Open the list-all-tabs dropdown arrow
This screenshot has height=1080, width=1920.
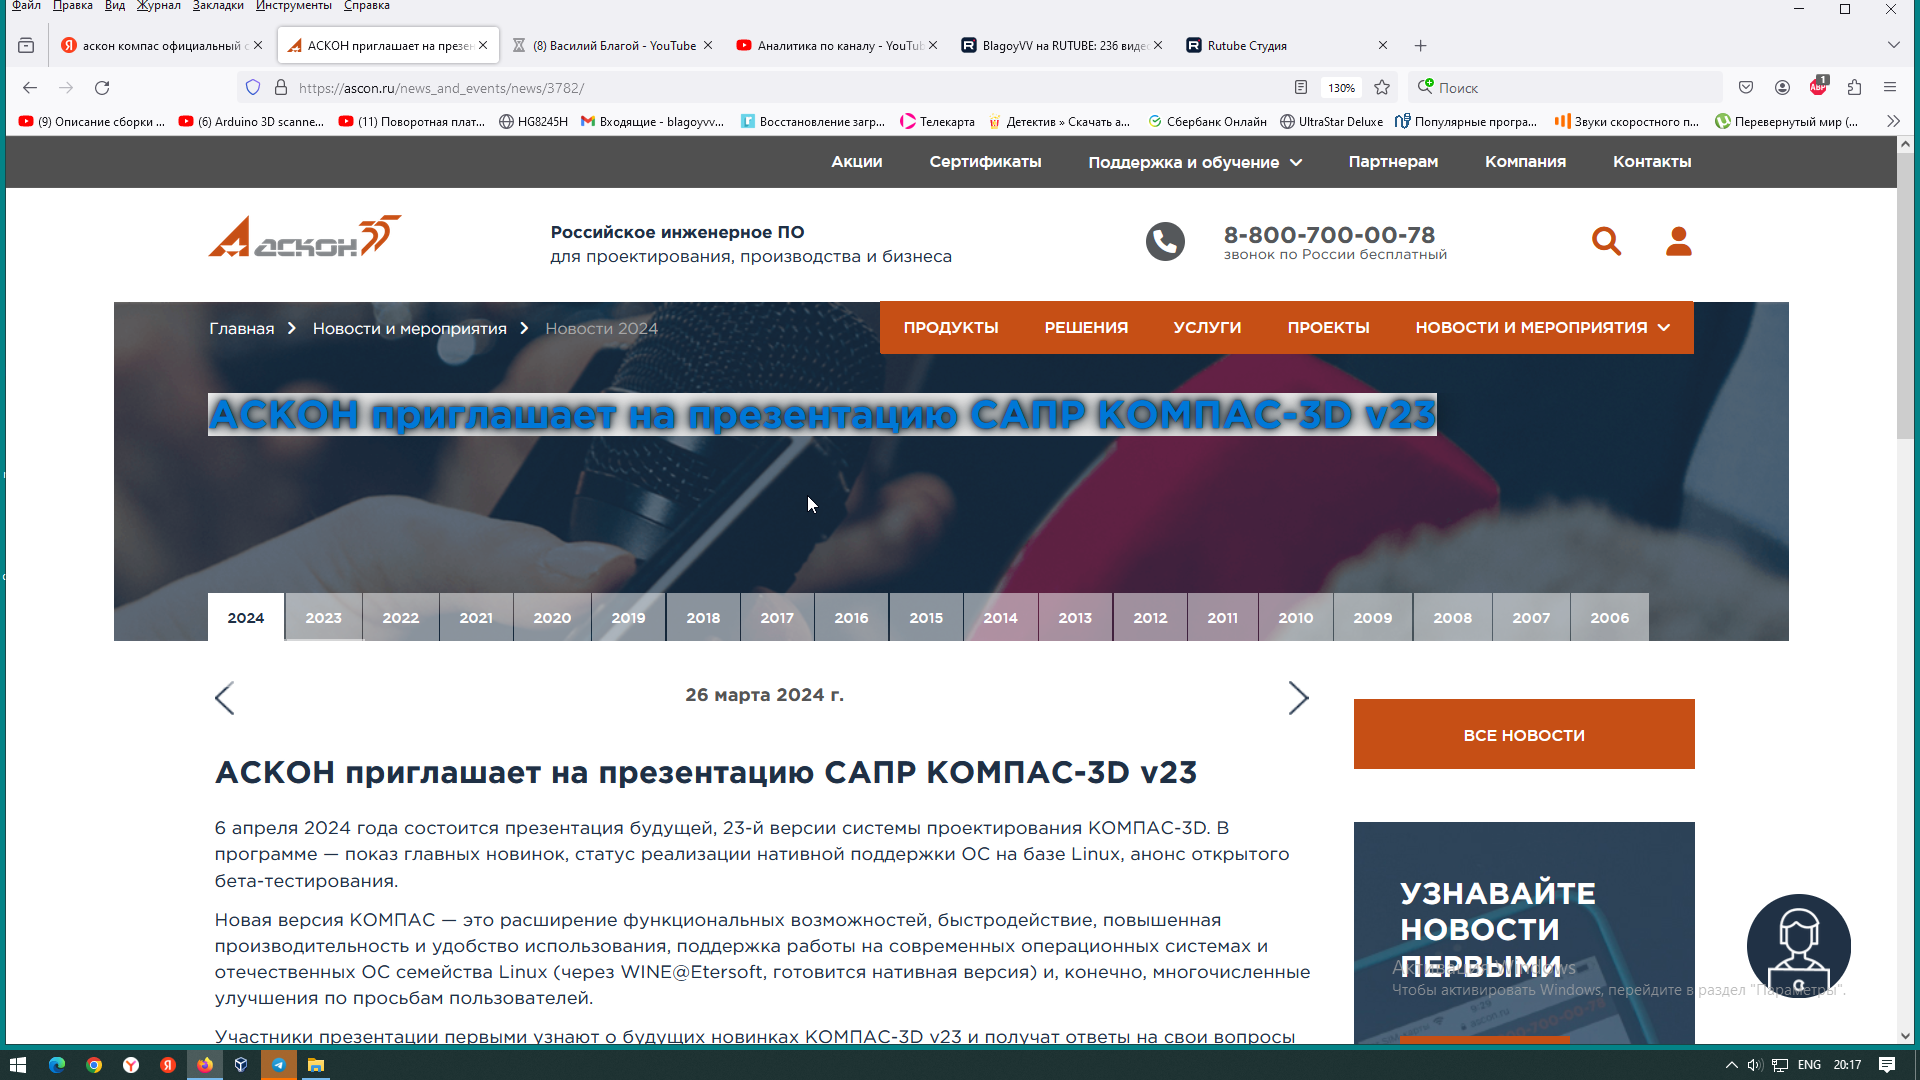[1894, 45]
